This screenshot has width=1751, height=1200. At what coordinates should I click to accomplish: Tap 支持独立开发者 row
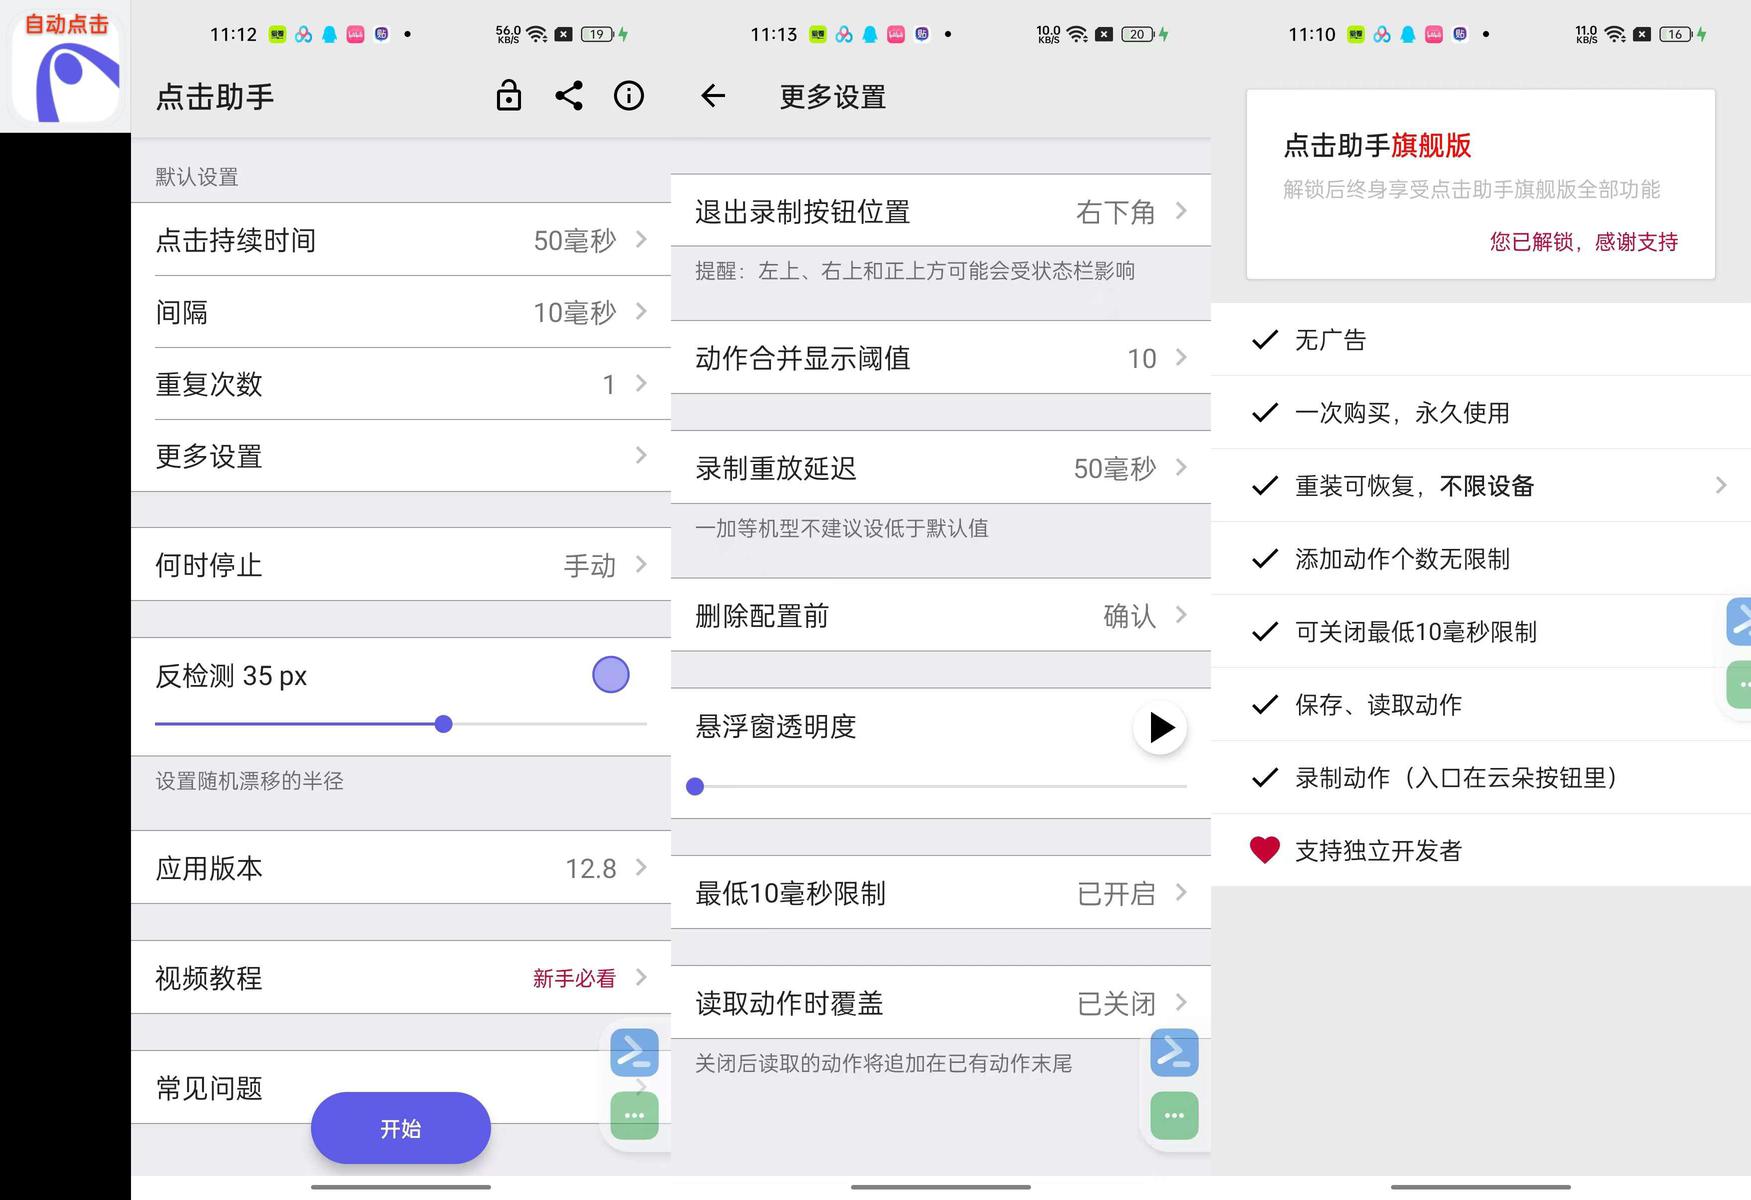point(1481,850)
